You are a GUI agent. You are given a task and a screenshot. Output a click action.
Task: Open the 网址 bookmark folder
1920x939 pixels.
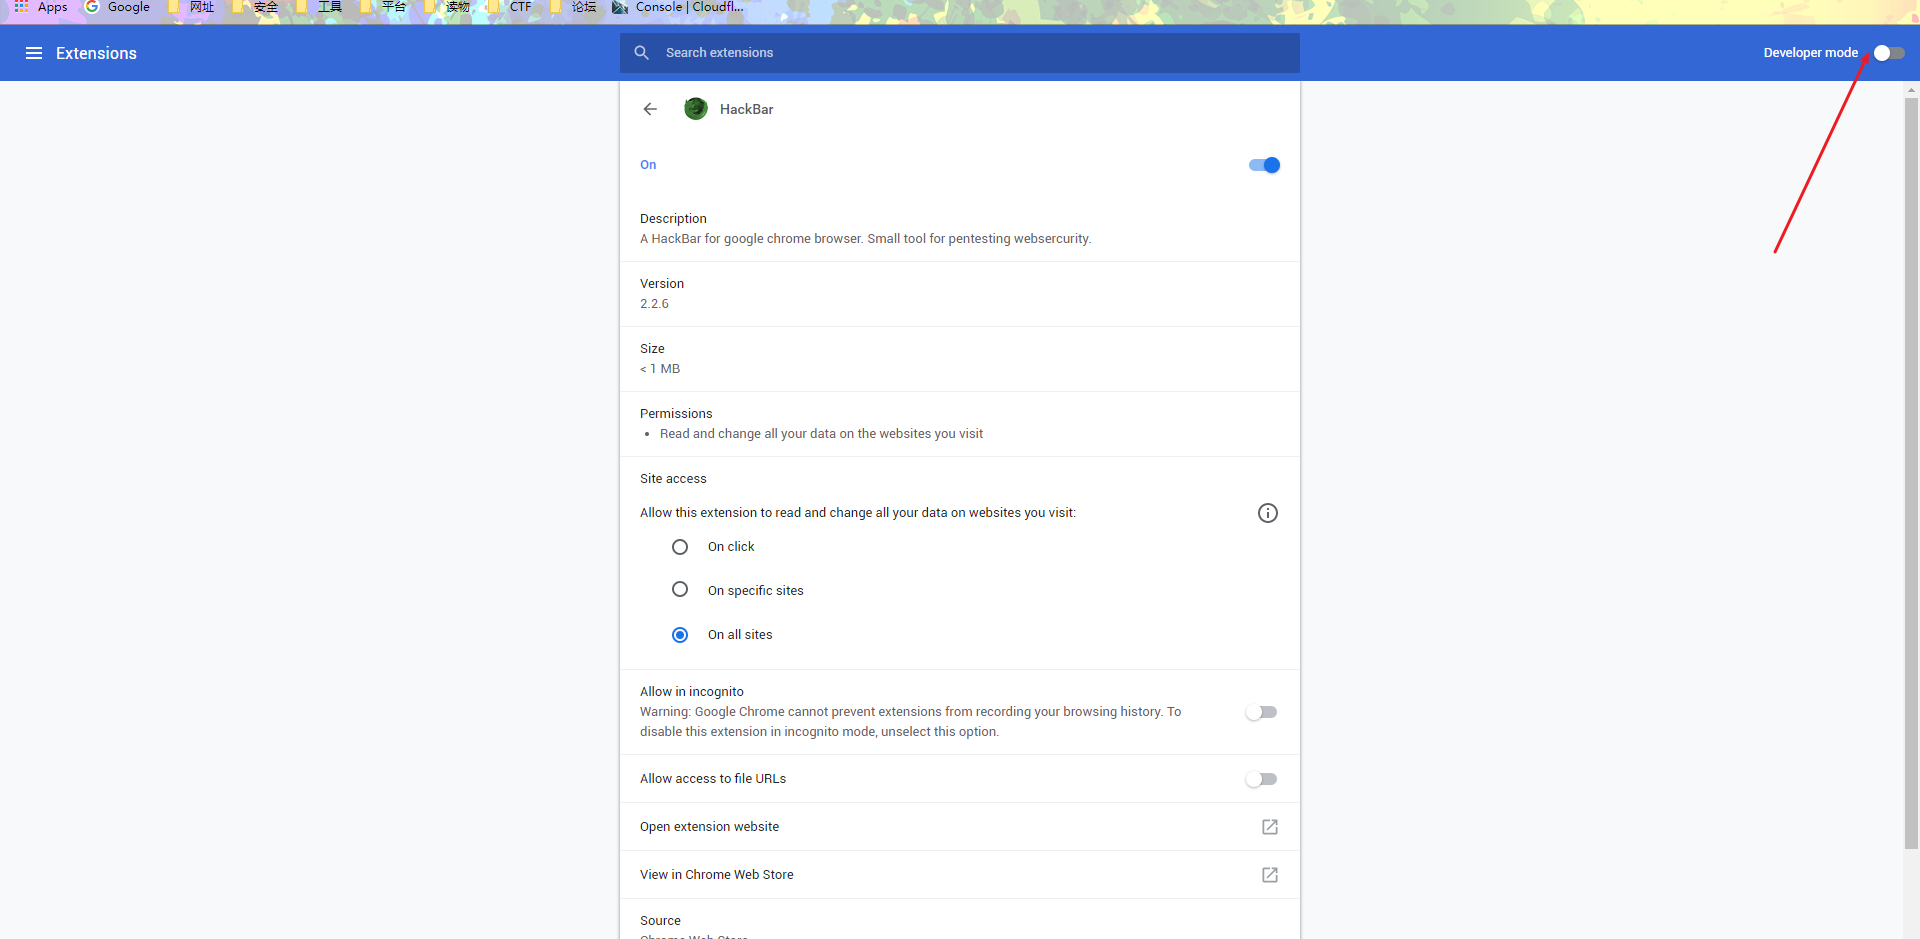[x=191, y=7]
